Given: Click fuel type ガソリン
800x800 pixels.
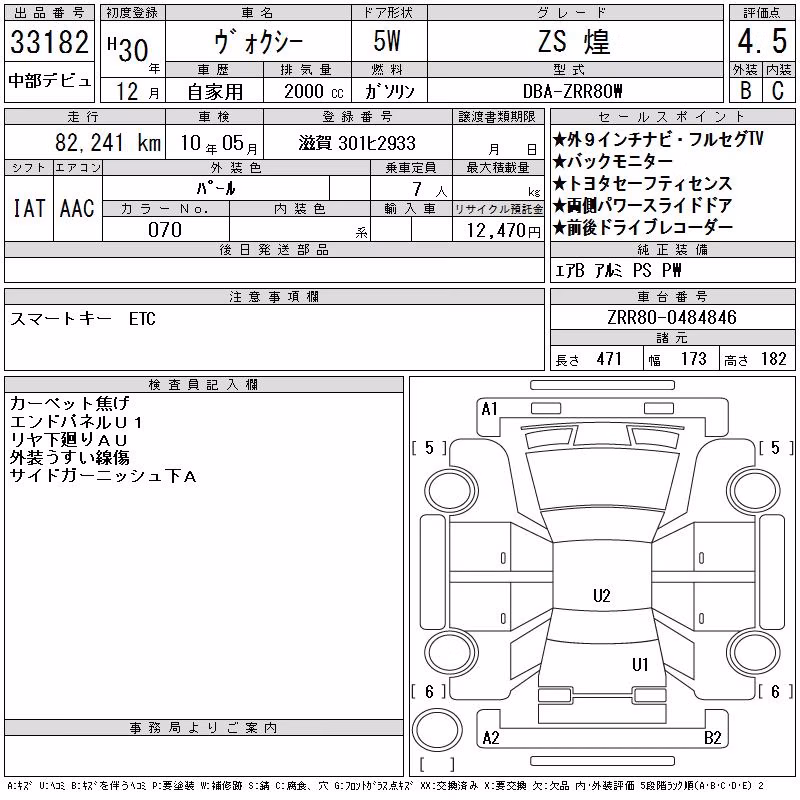Looking at the screenshot, I should tap(390, 91).
